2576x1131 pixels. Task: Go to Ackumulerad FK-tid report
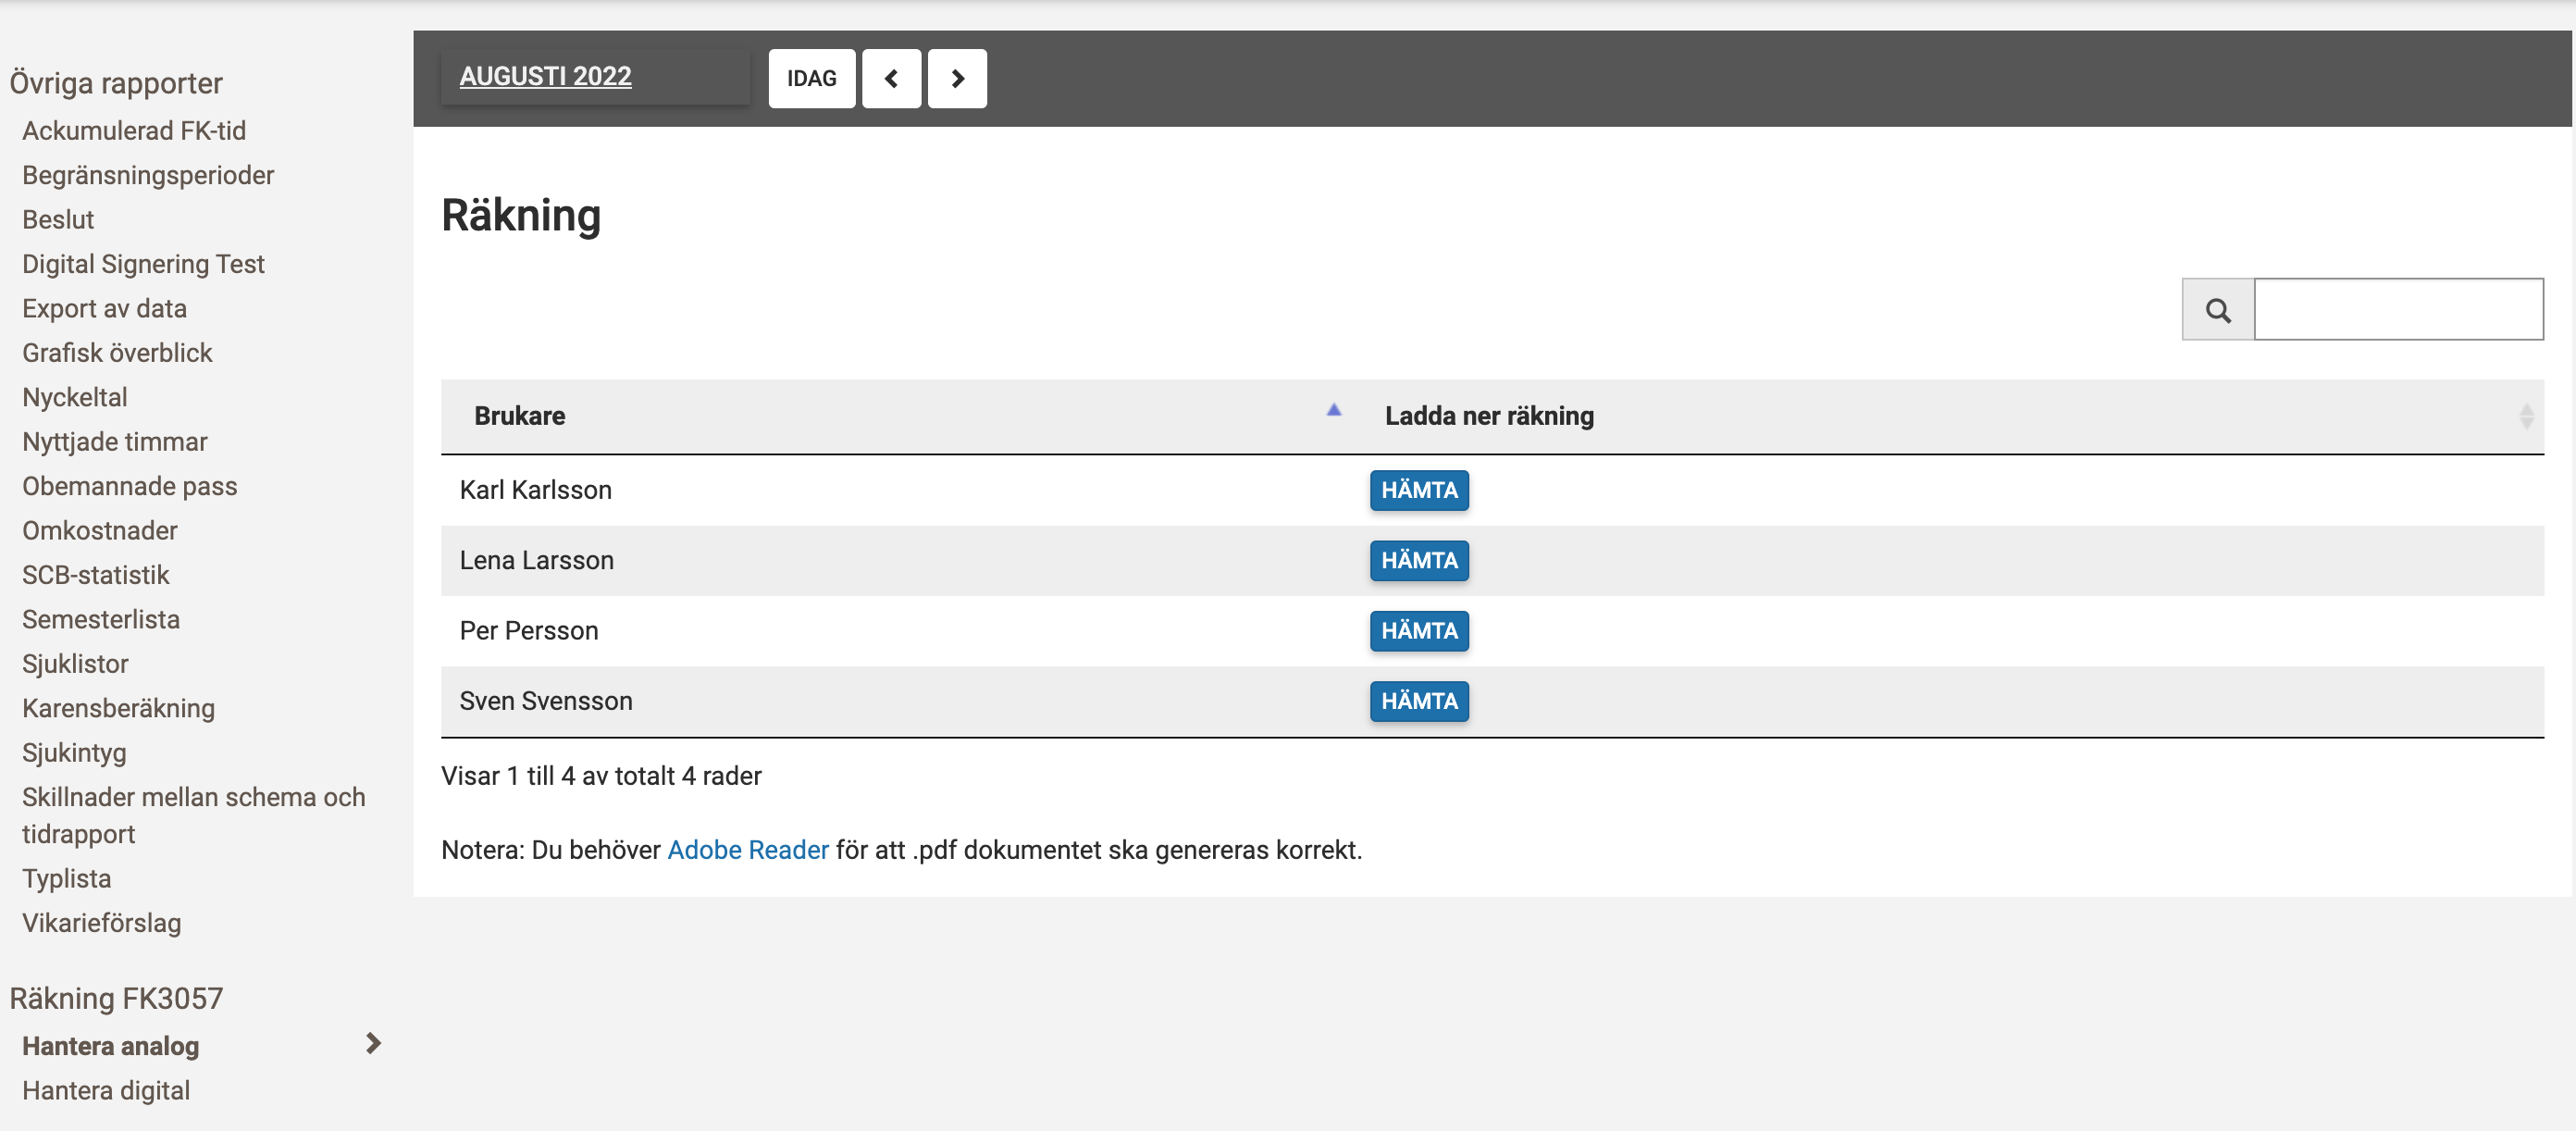coord(134,130)
